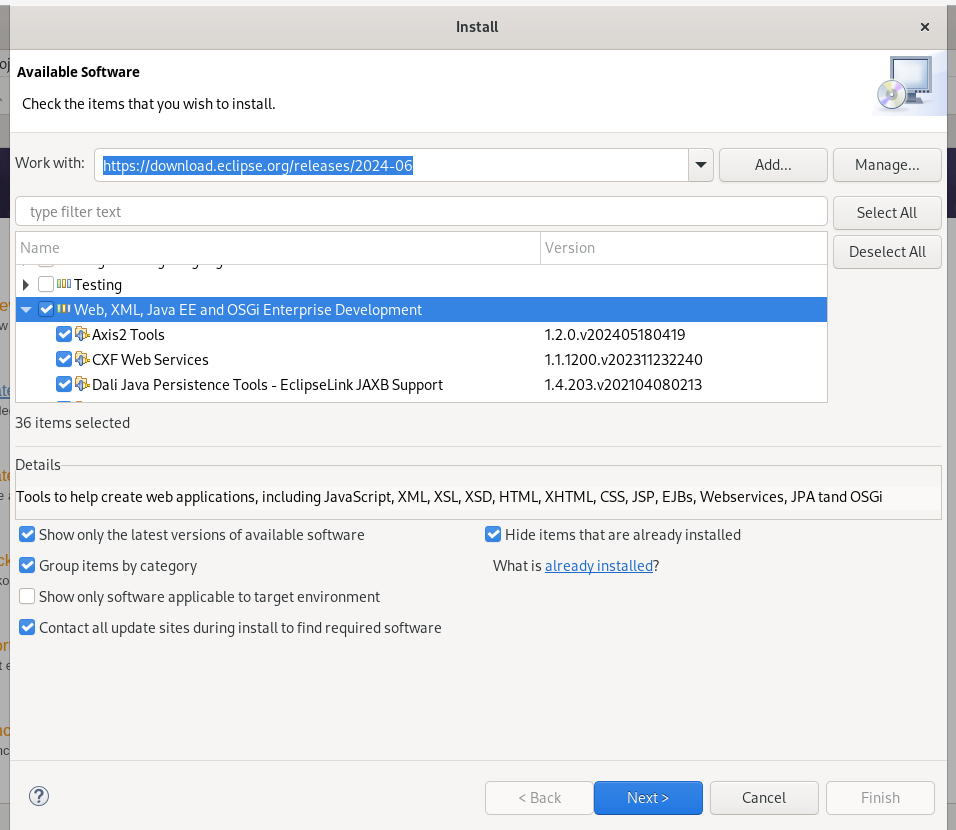Click version 1.1.1200.v202311232240
The width and height of the screenshot is (956, 830).
pos(623,360)
